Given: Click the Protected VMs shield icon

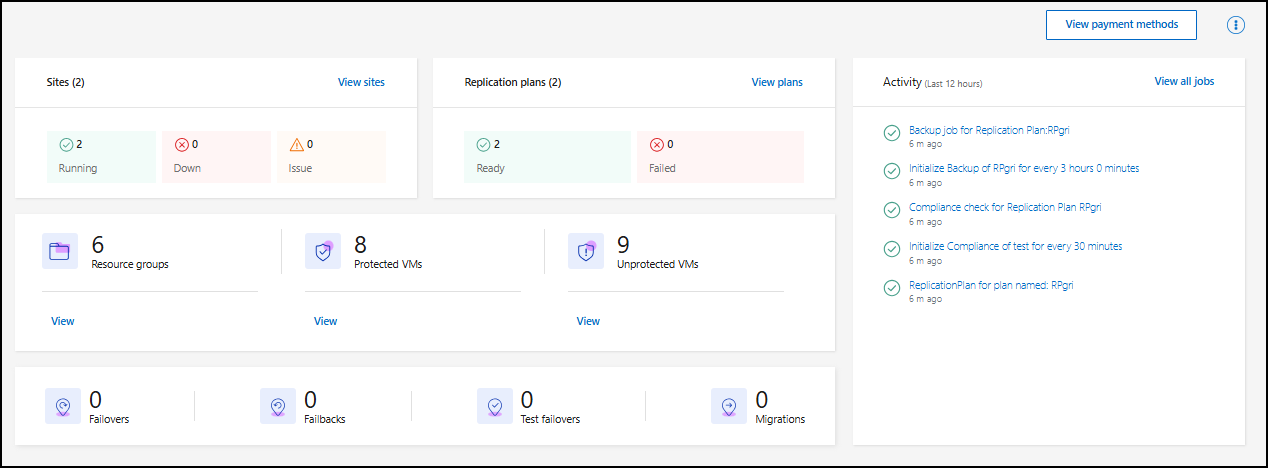Looking at the screenshot, I should 323,252.
